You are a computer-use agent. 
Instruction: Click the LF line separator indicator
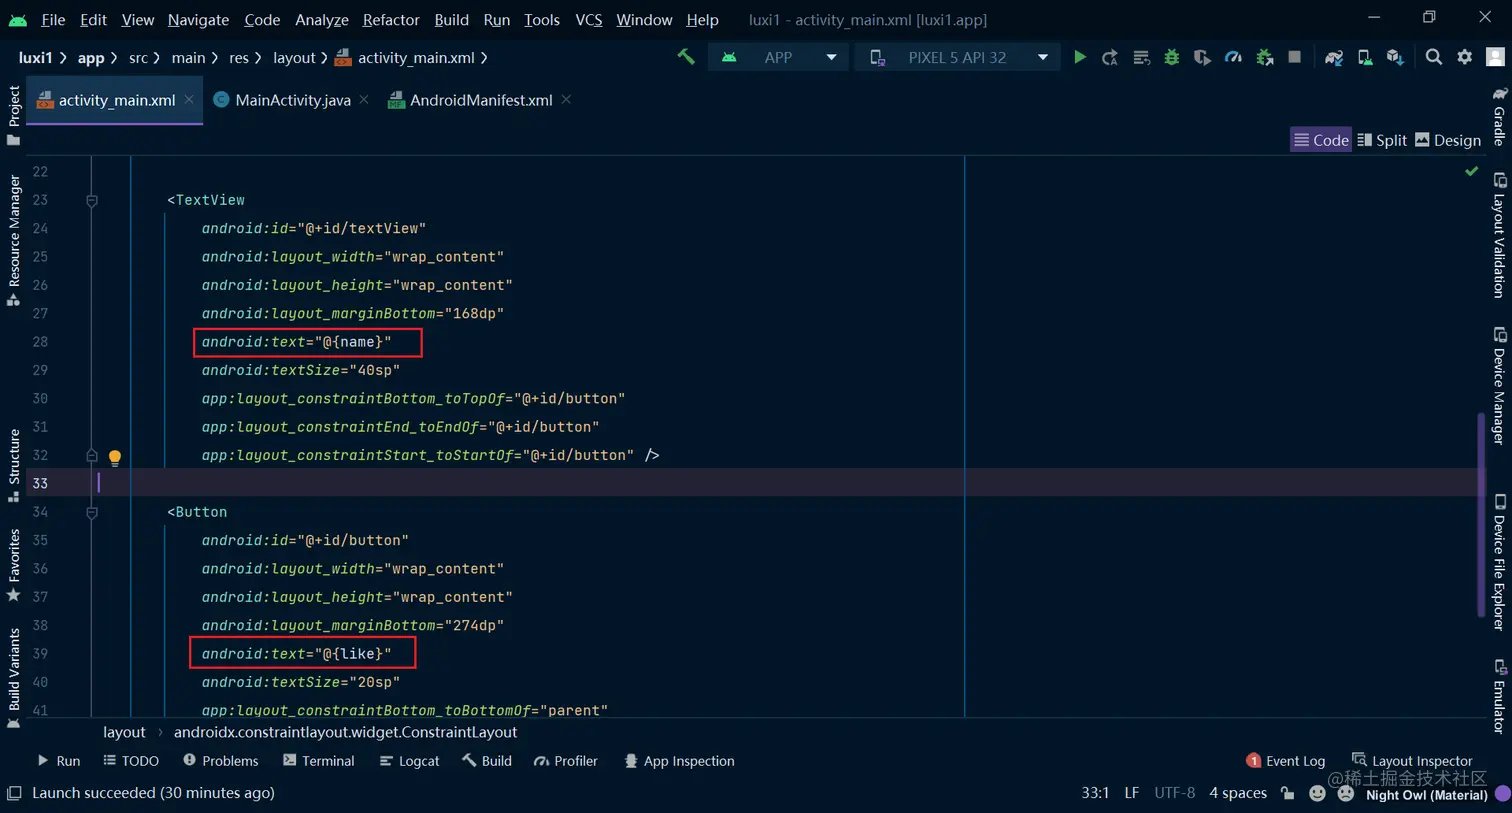click(x=1132, y=793)
